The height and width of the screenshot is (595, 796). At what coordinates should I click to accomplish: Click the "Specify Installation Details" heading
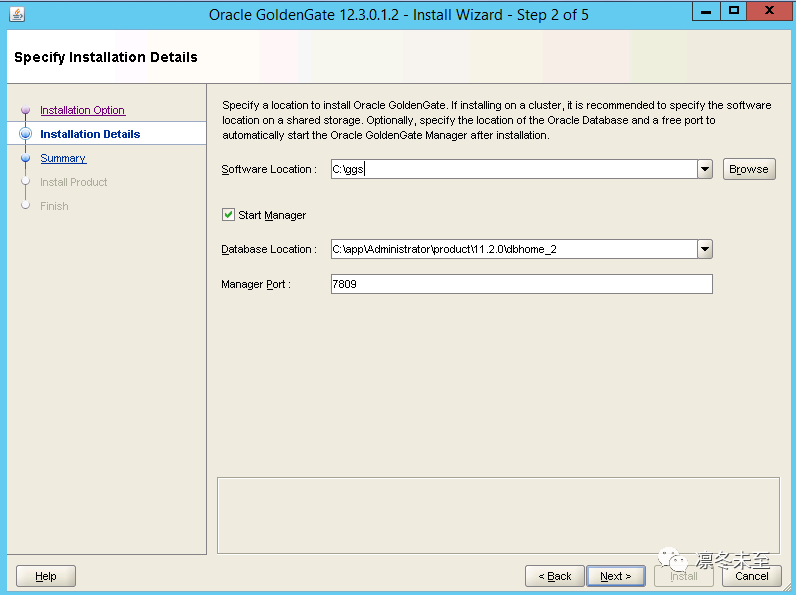click(106, 57)
